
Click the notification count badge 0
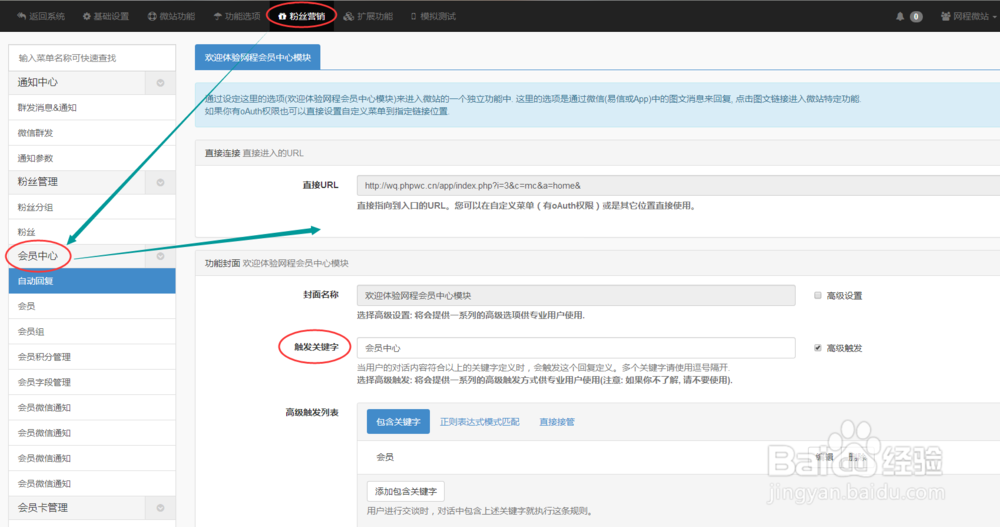tap(916, 17)
